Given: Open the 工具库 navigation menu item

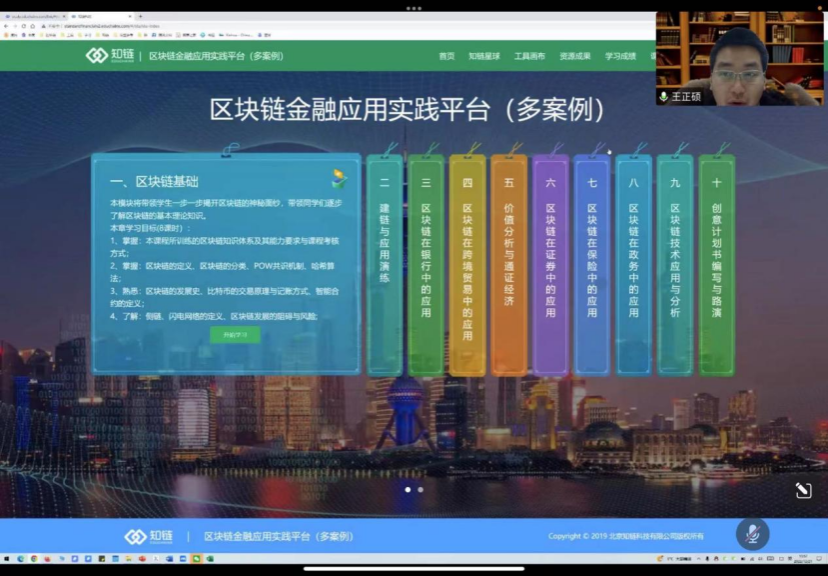Looking at the screenshot, I should [x=529, y=56].
